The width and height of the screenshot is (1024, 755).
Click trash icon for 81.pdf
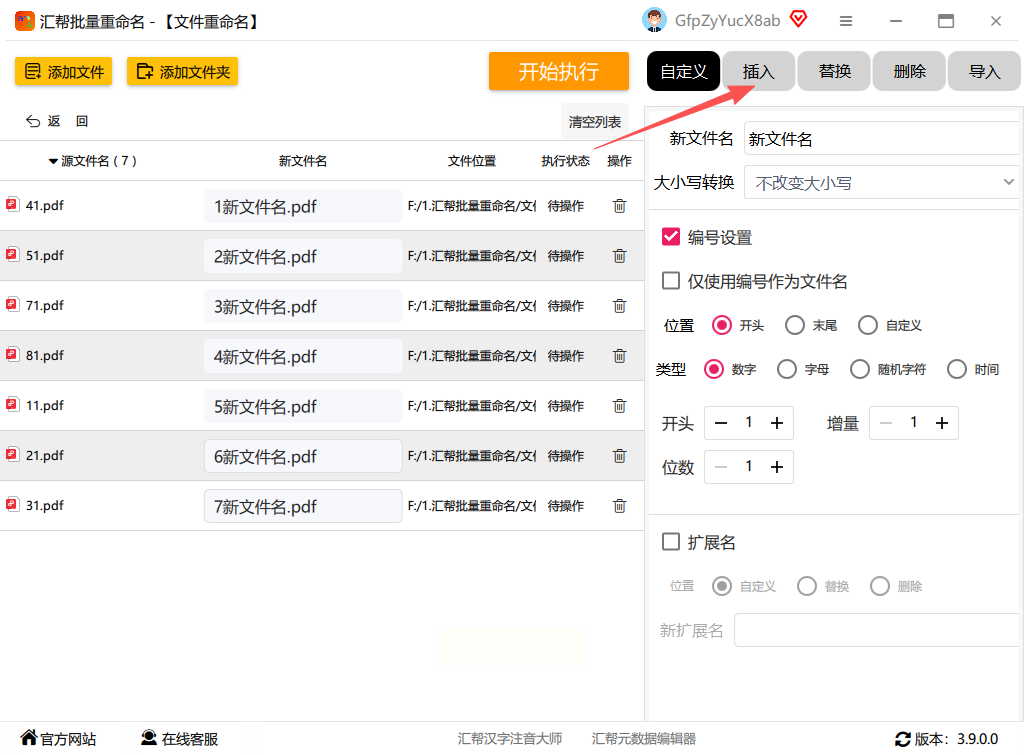click(x=619, y=356)
